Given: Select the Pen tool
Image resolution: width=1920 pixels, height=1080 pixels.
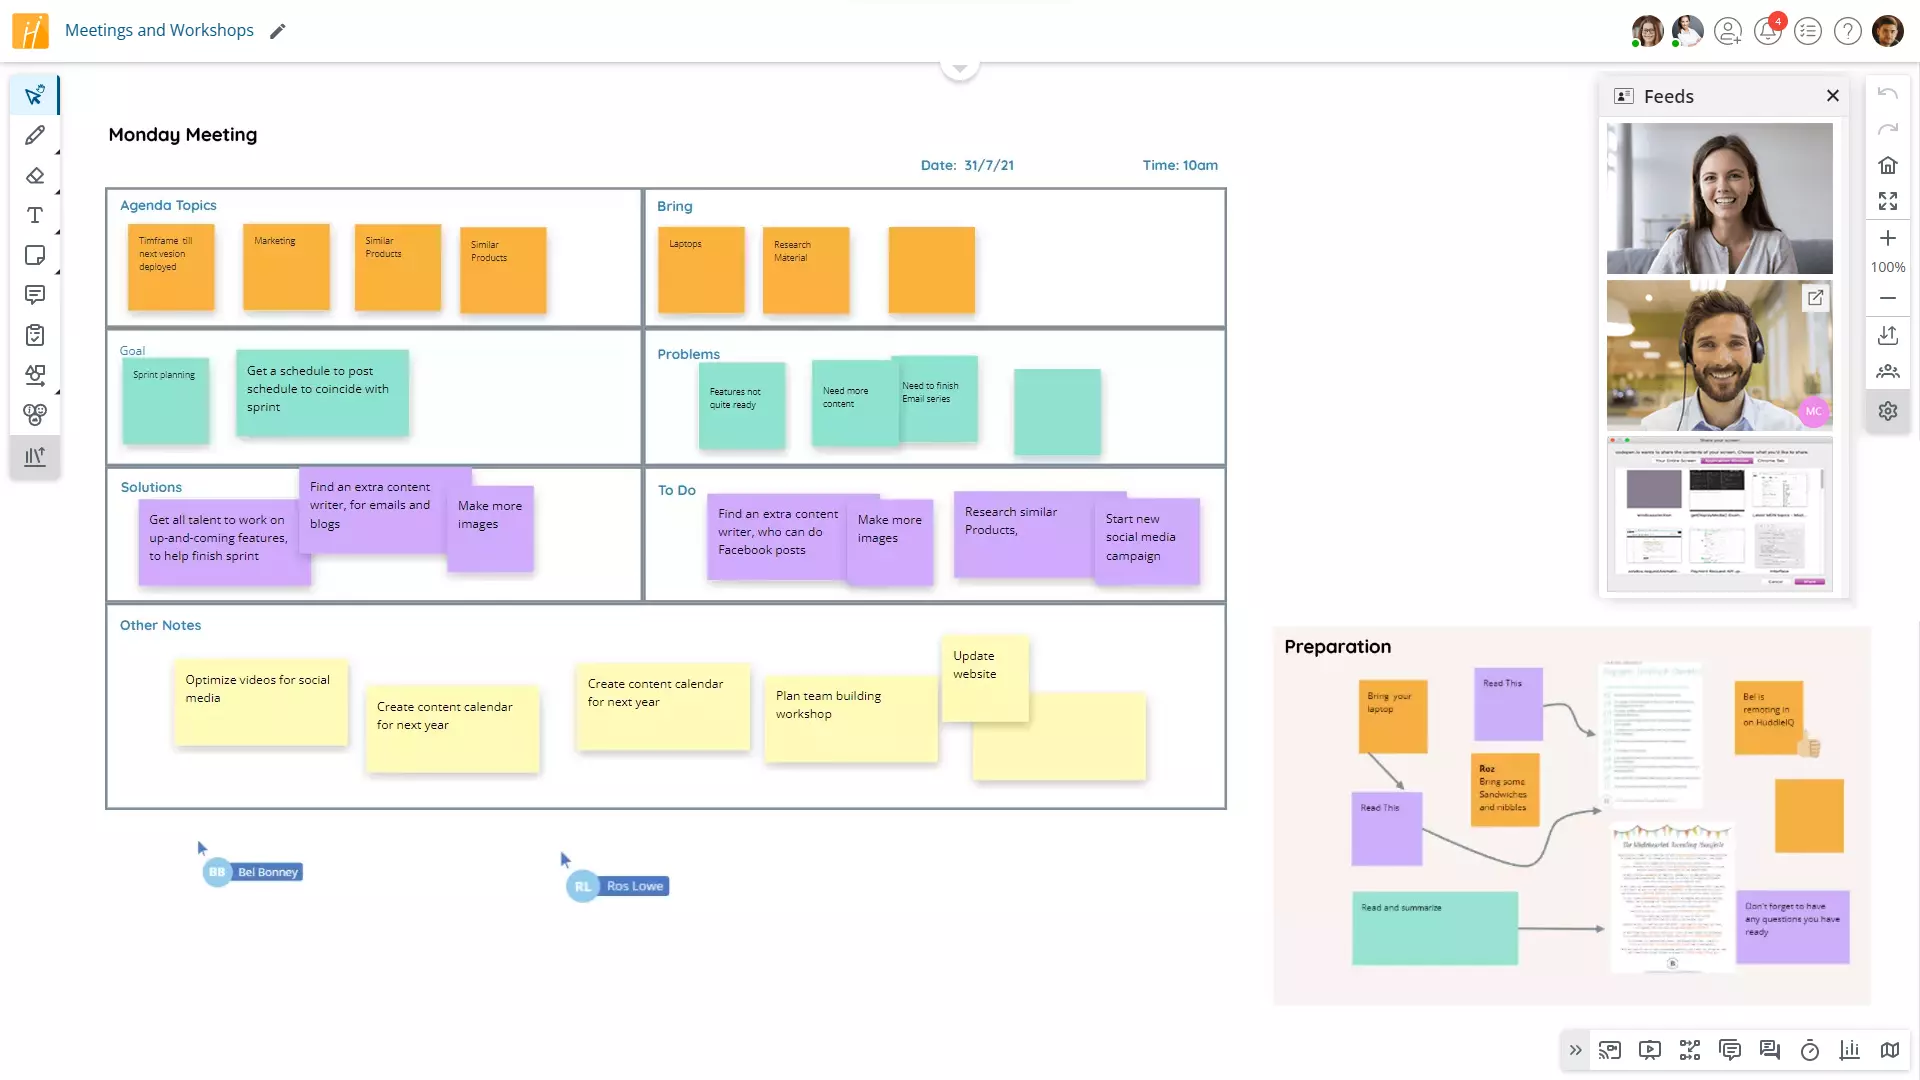Looking at the screenshot, I should 35,135.
